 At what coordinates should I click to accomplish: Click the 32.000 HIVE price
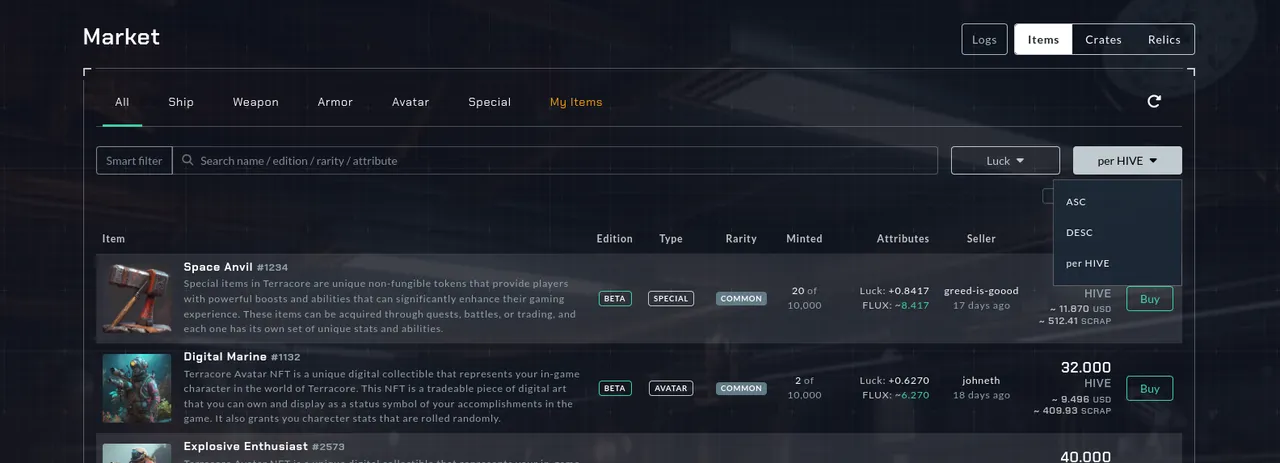click(x=1086, y=368)
